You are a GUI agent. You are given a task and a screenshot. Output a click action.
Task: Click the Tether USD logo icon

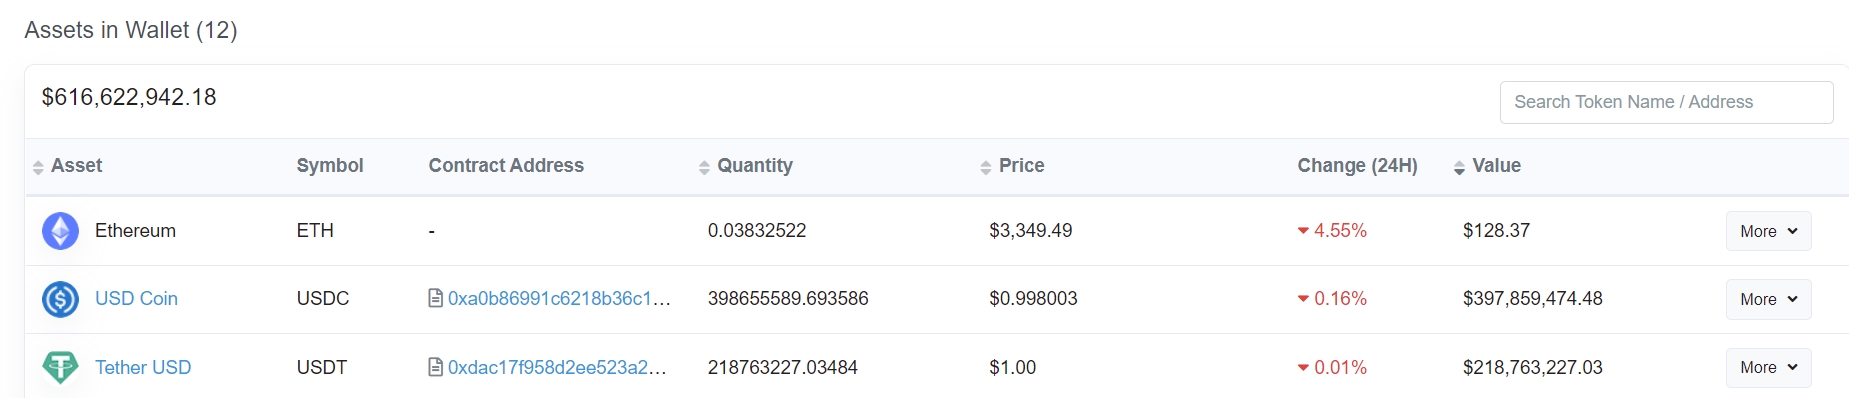(x=60, y=367)
